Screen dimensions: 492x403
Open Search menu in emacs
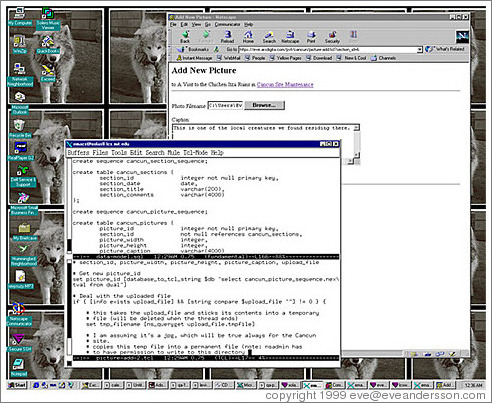[155, 153]
